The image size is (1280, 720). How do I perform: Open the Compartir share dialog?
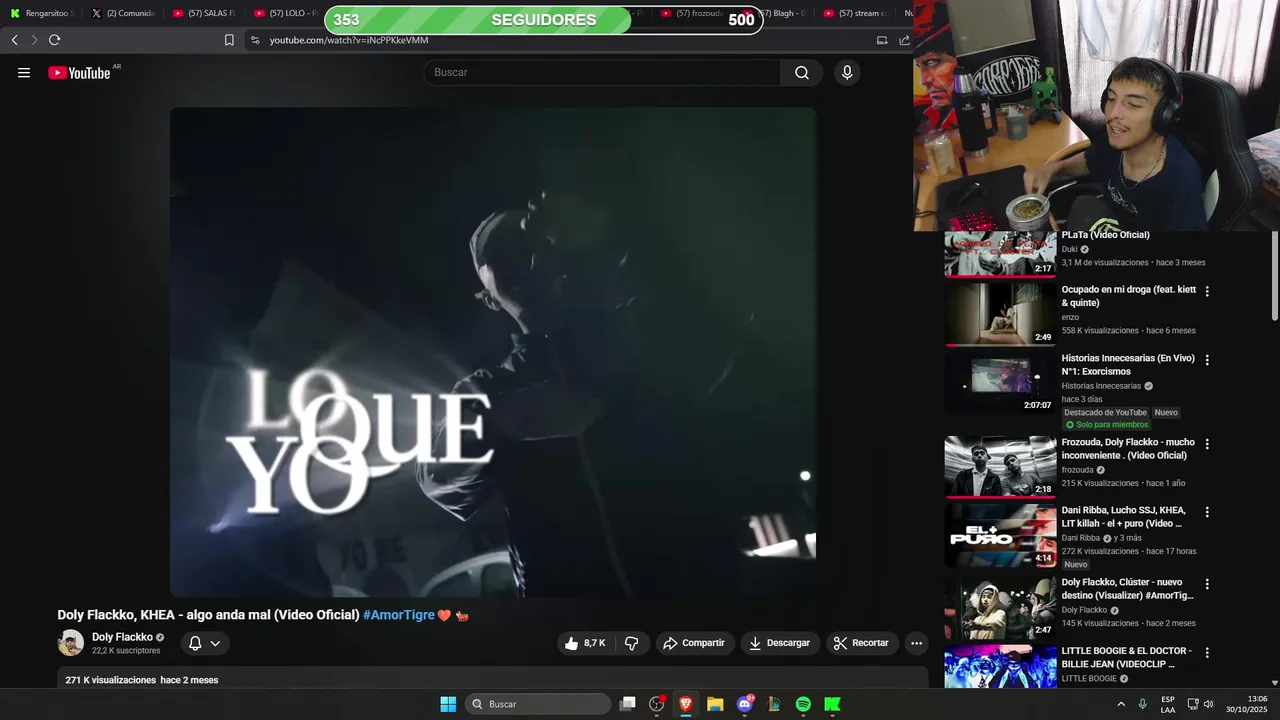(695, 643)
